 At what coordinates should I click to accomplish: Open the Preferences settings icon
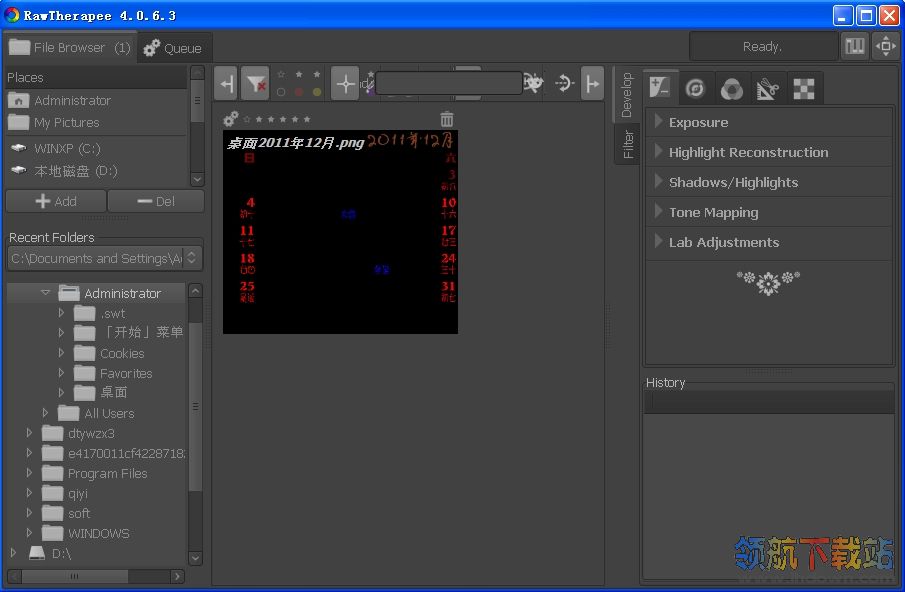click(x=855, y=46)
